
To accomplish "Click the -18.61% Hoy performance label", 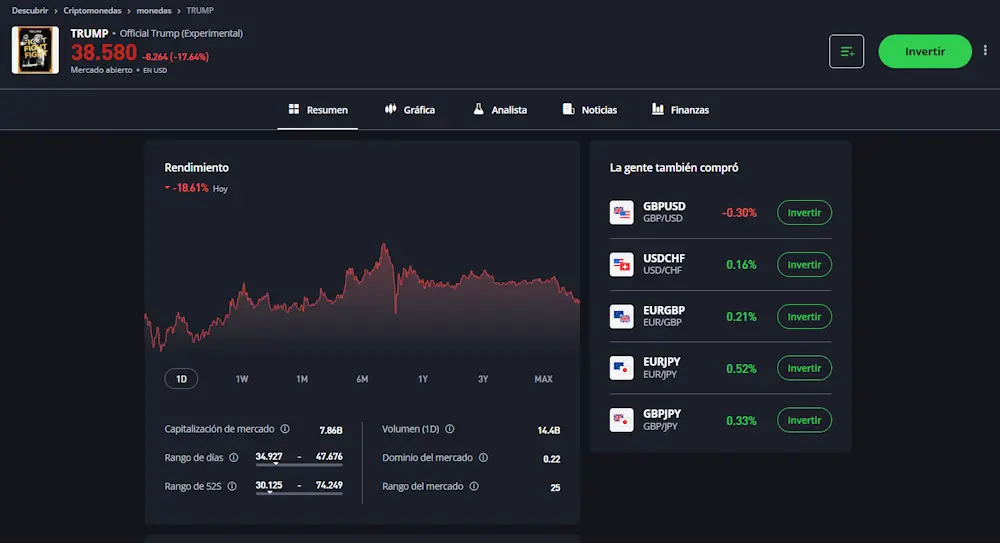I will 196,188.
